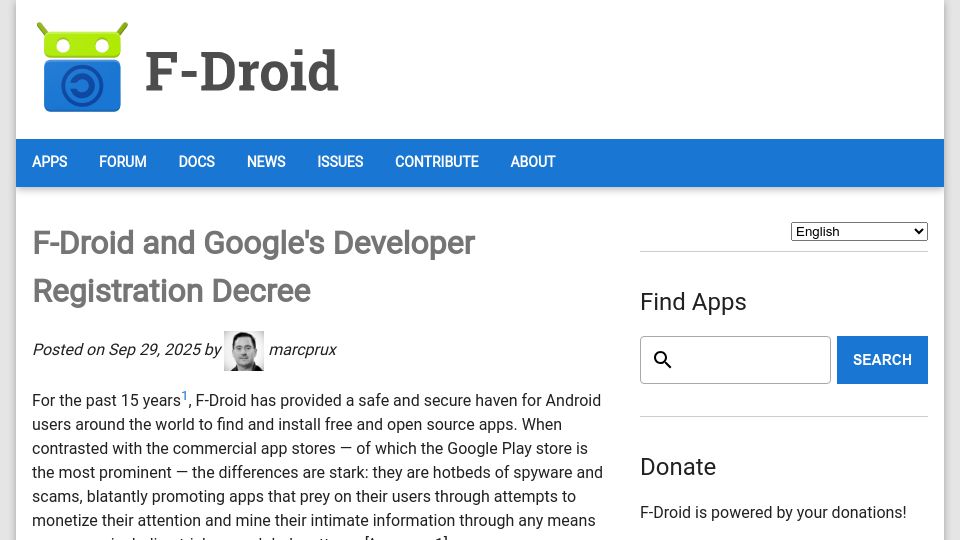960x540 pixels.
Task: Follow footnote 1 superscript link
Action: [184, 396]
